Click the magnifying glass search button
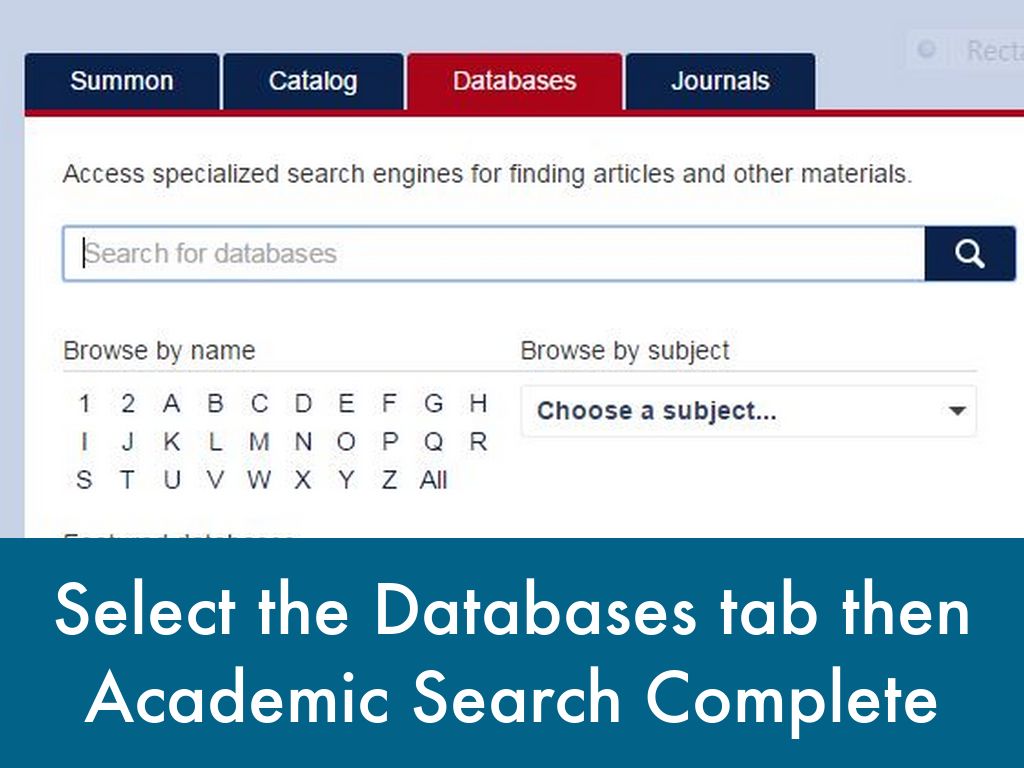1024x768 pixels. click(x=969, y=254)
